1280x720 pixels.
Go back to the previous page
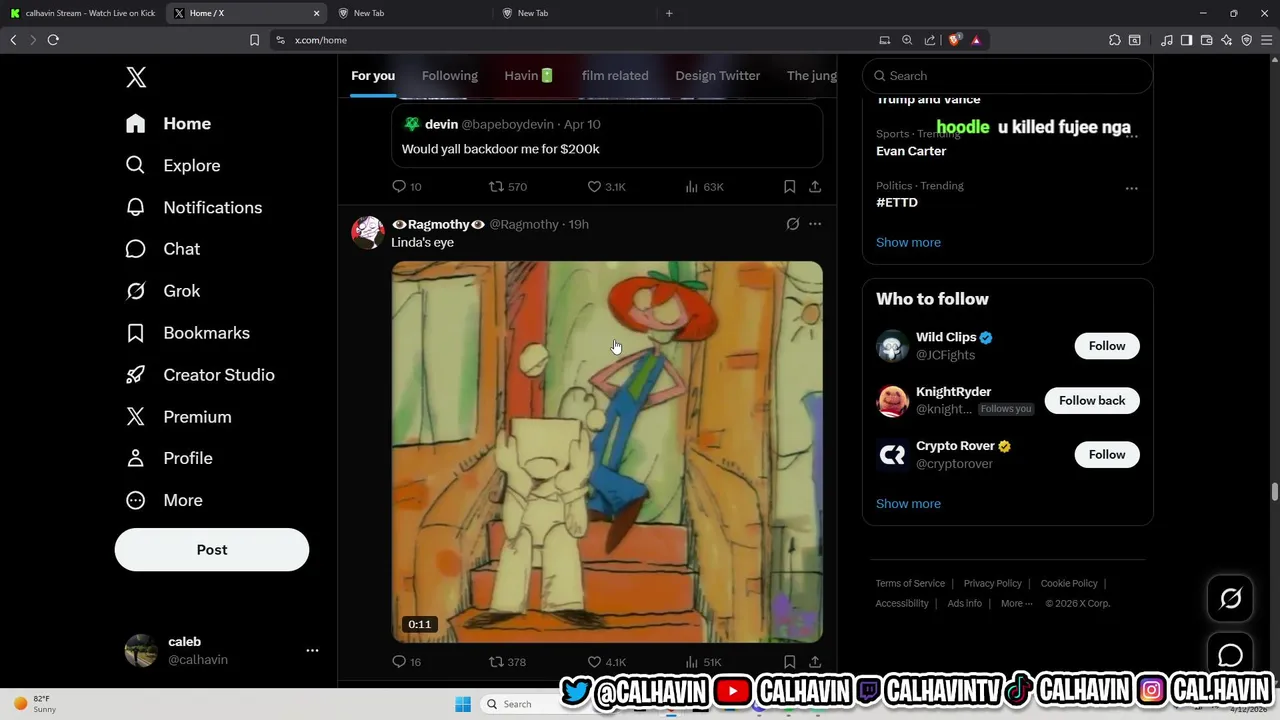(13, 40)
